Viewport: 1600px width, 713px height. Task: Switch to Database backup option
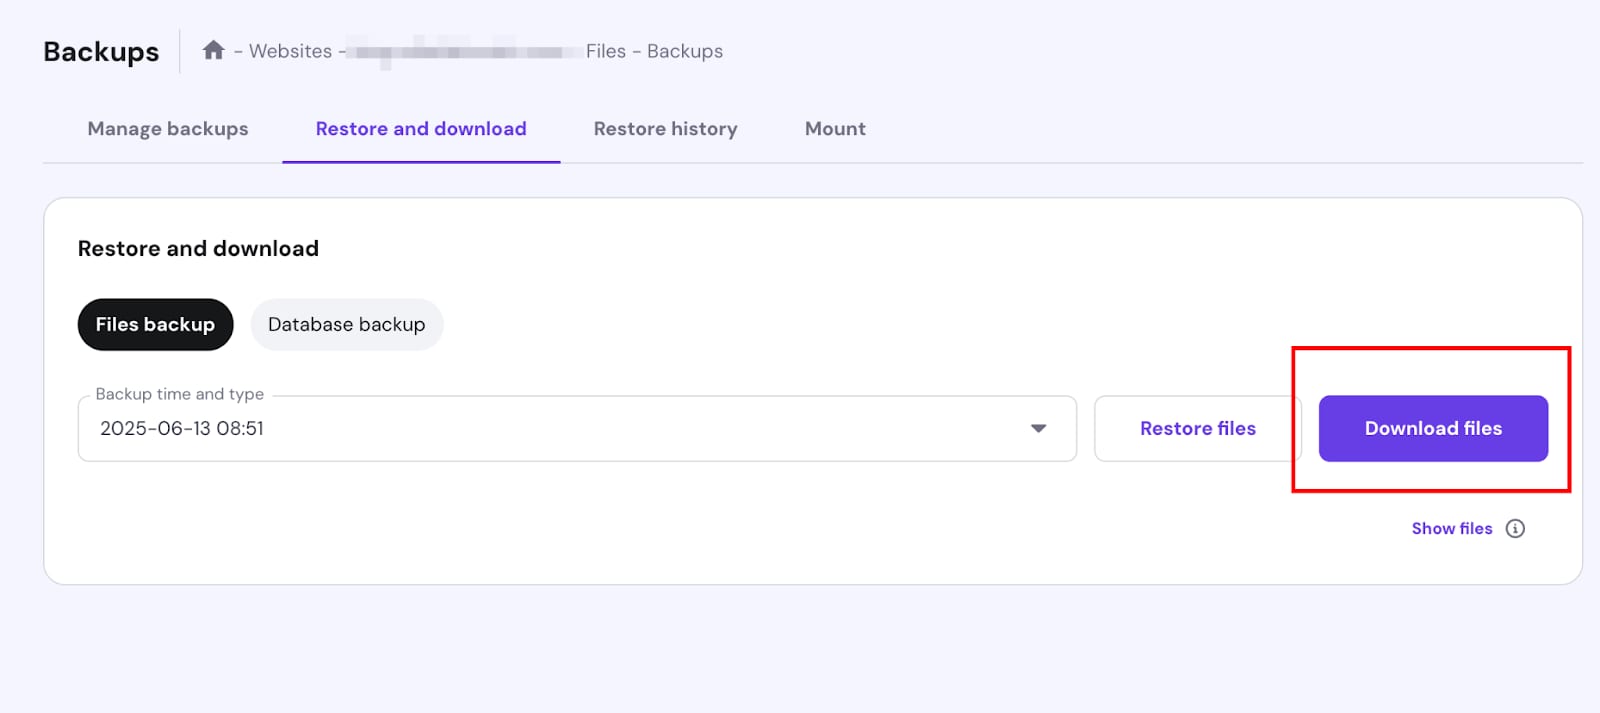click(x=346, y=324)
